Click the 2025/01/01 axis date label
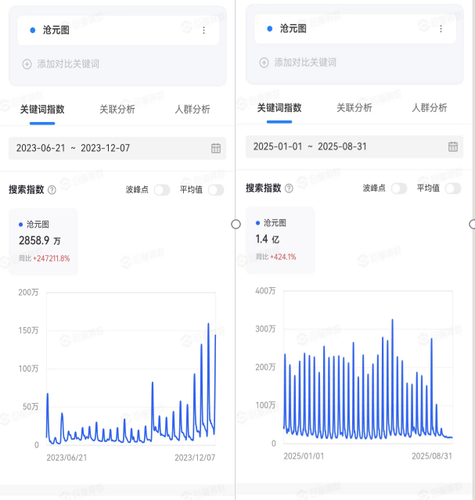Viewport: 475px width, 500px height. pos(304,456)
